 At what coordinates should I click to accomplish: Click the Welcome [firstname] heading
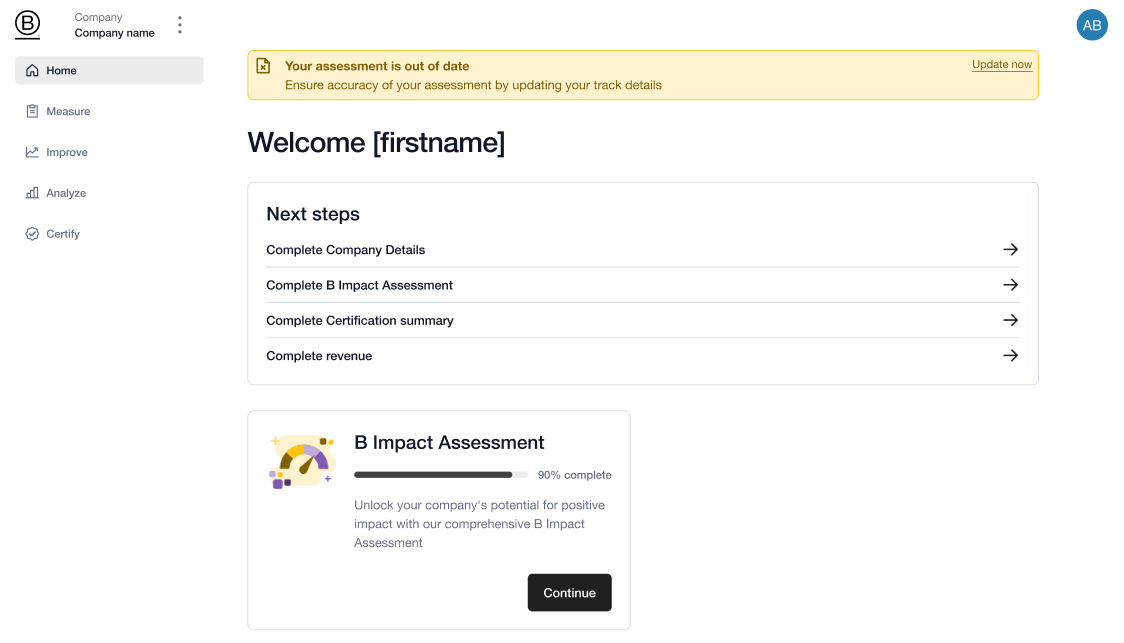coord(376,143)
